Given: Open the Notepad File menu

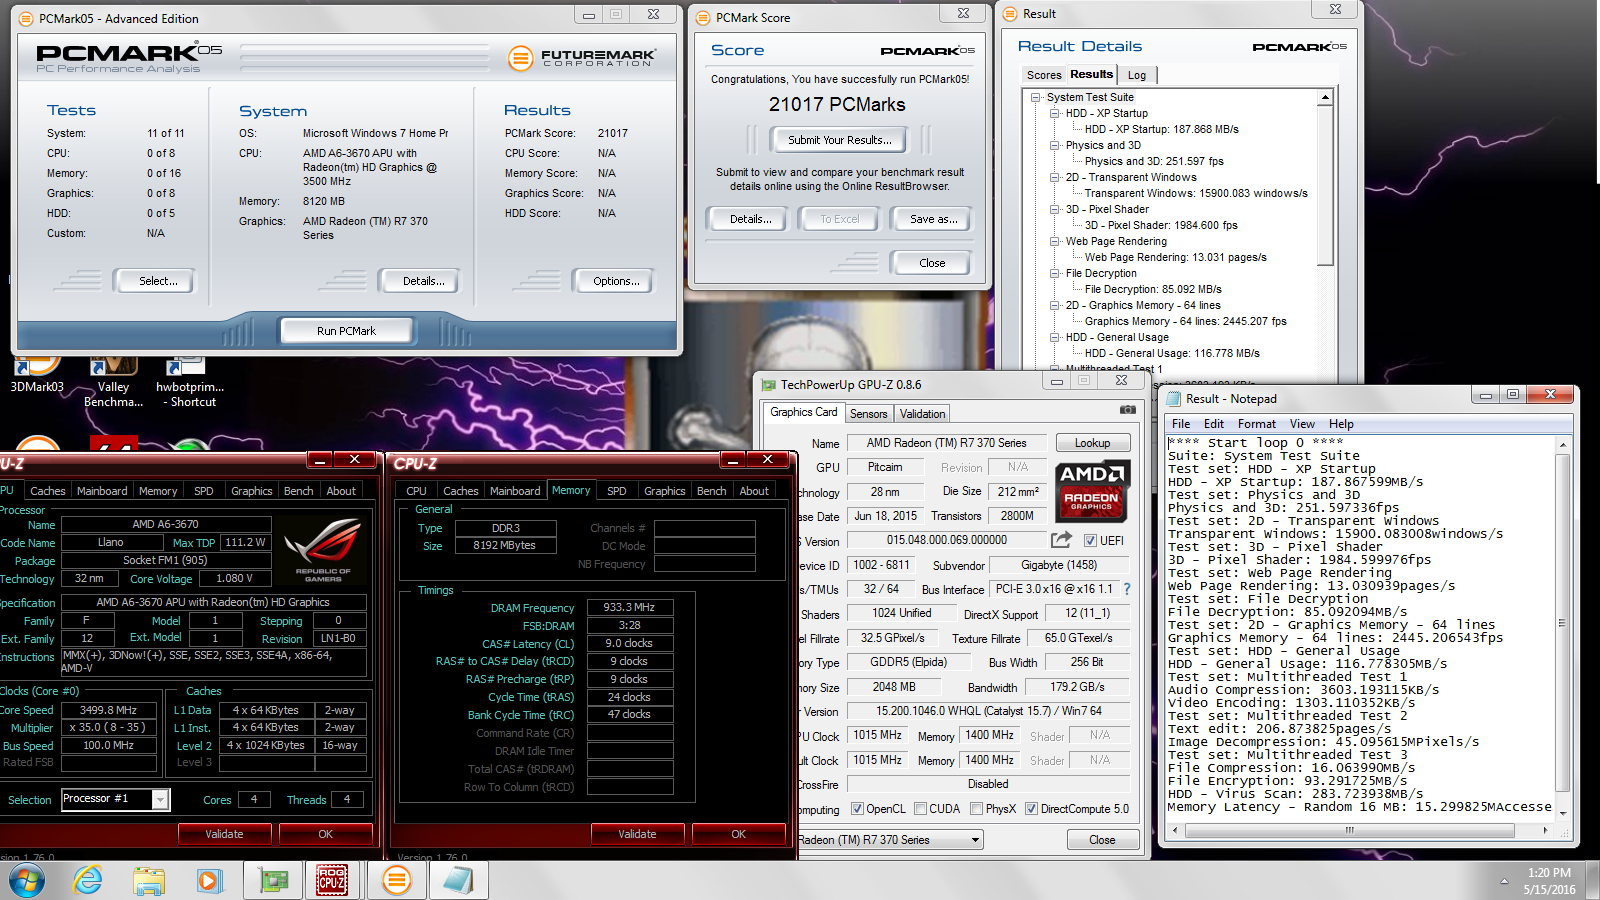Looking at the screenshot, I should click(x=1181, y=424).
